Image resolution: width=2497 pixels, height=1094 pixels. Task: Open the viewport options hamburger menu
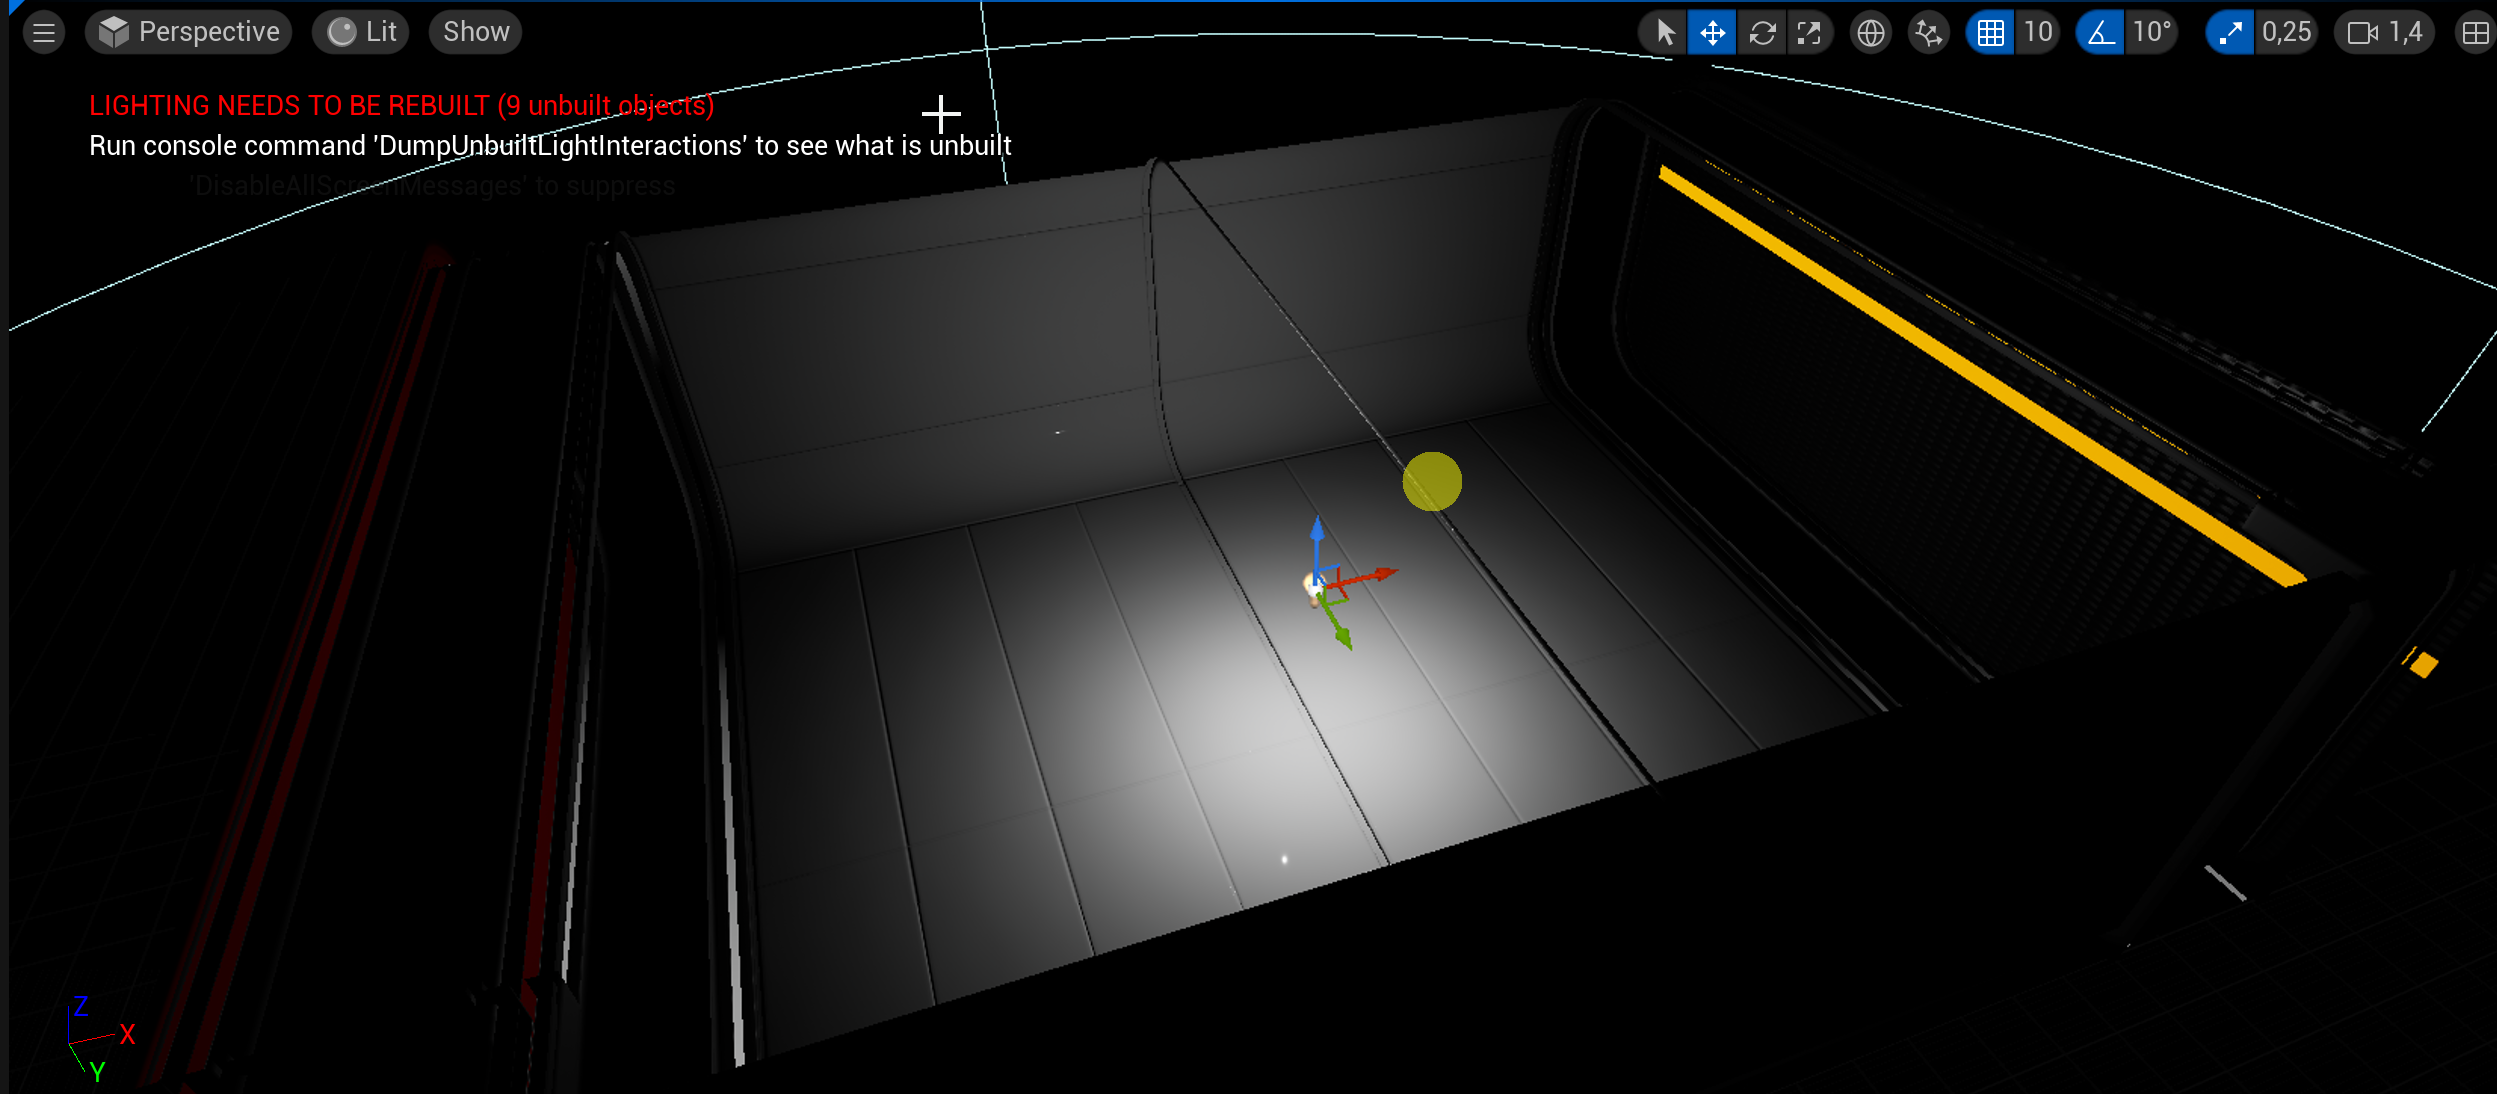[x=43, y=33]
